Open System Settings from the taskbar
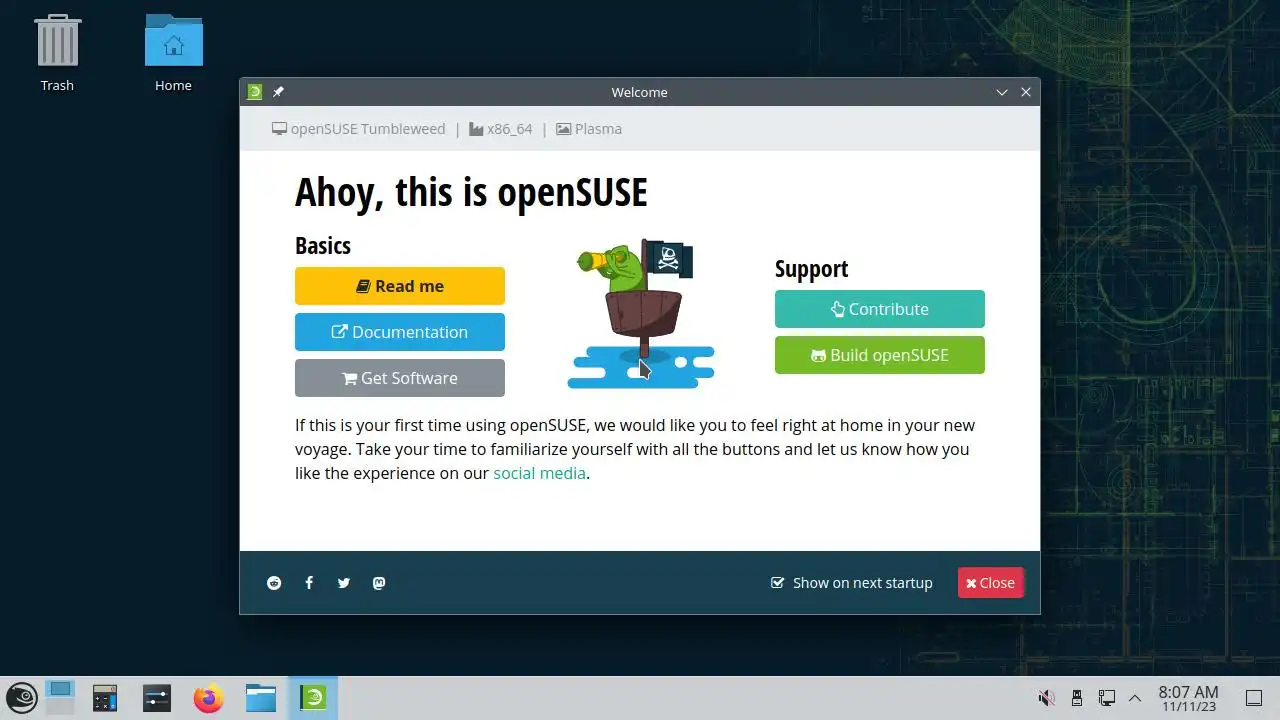 tap(157, 698)
